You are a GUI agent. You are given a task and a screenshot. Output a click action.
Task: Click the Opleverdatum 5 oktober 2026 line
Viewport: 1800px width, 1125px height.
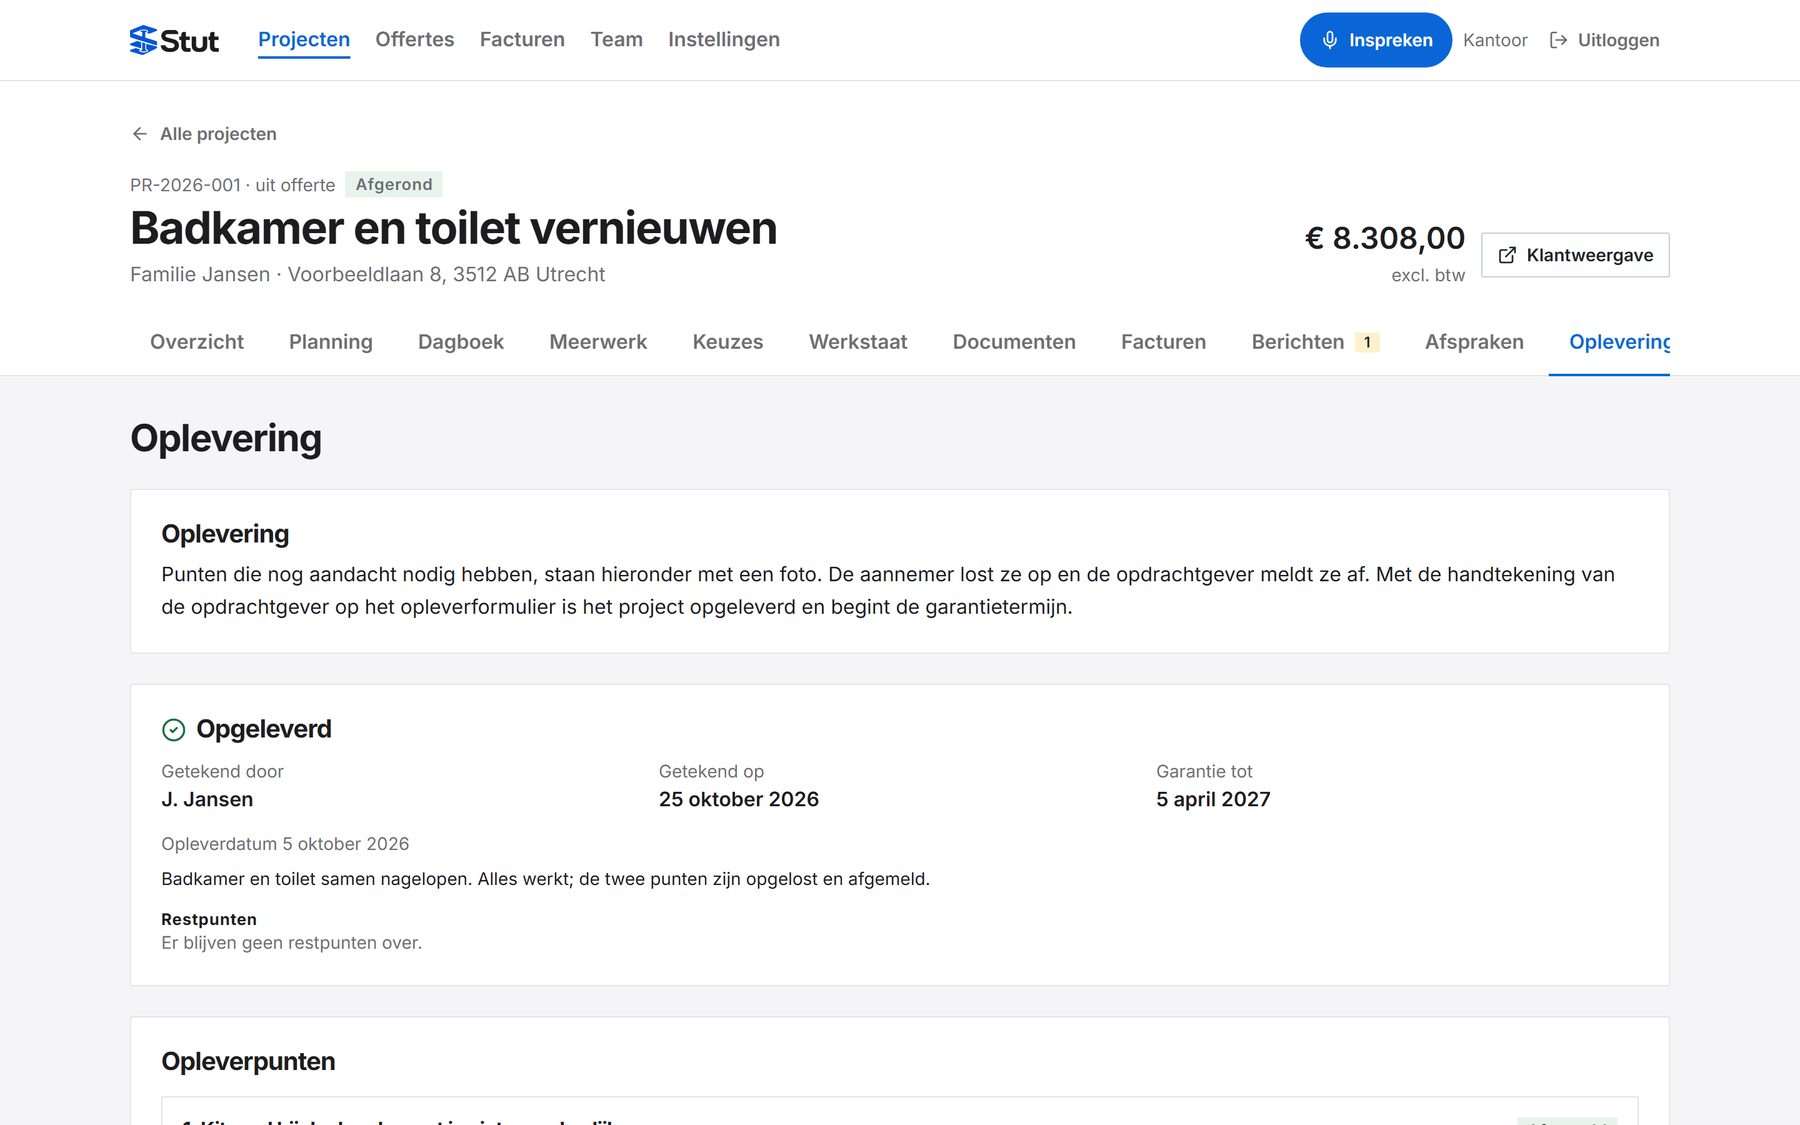pos(285,844)
